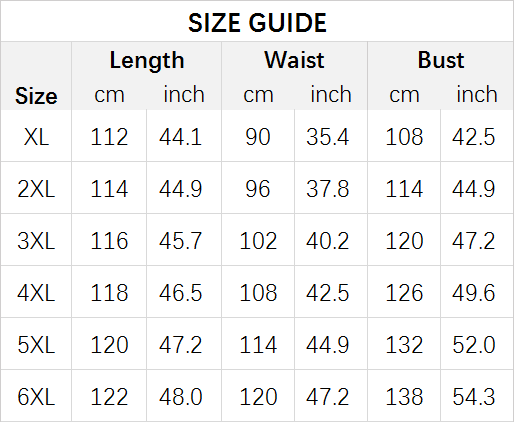Viewport: 515px width, 423px height.
Task: Click 2XL waist value 37.8 inch
Action: coord(327,189)
